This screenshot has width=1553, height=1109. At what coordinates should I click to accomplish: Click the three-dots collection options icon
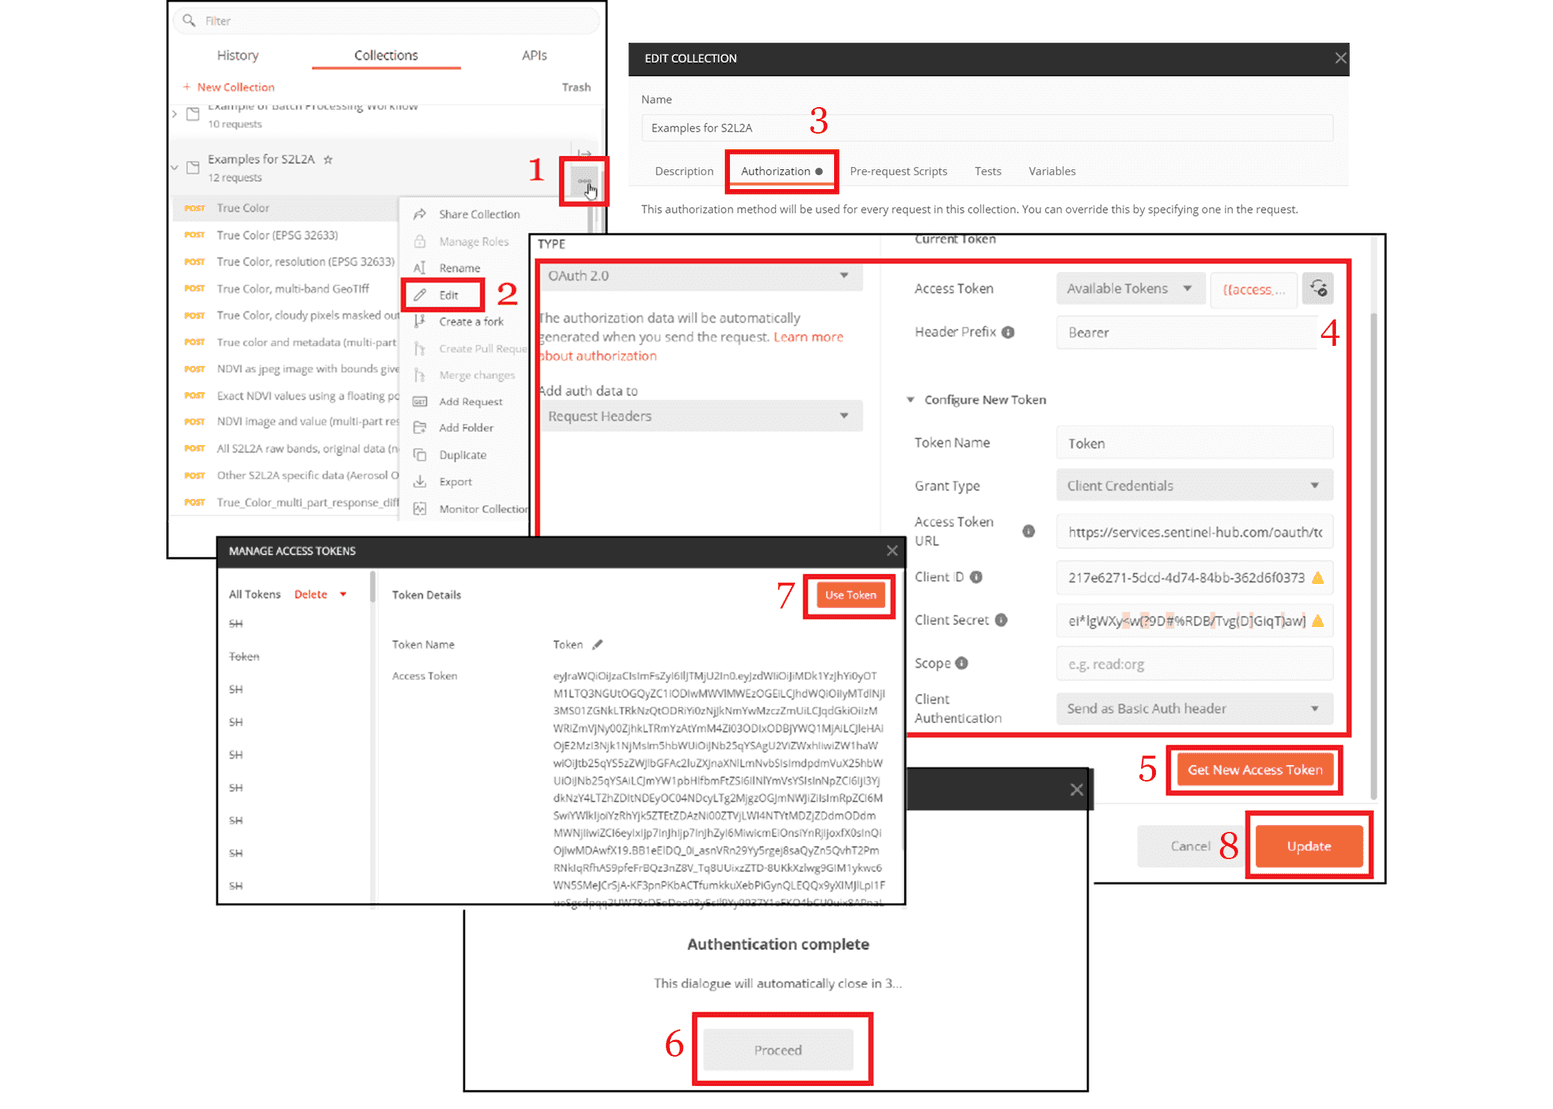pyautogui.click(x=584, y=181)
